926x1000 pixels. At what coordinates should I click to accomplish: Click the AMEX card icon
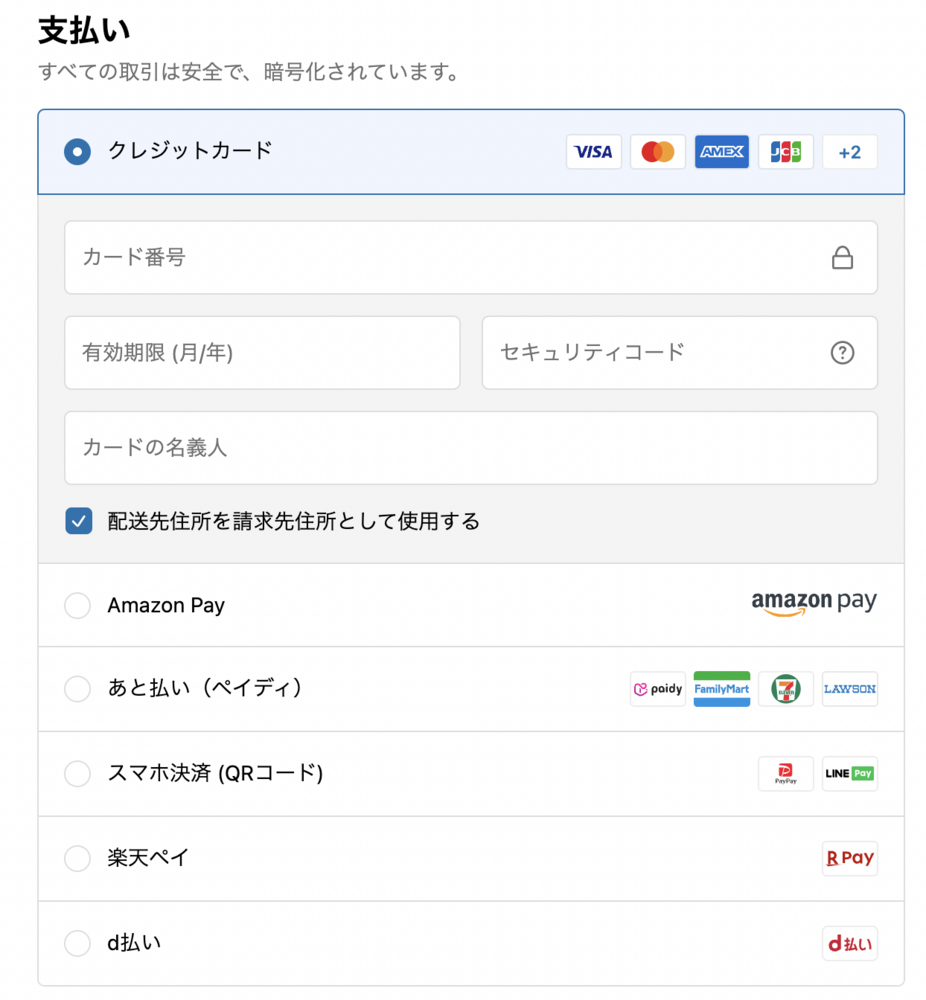(x=722, y=152)
